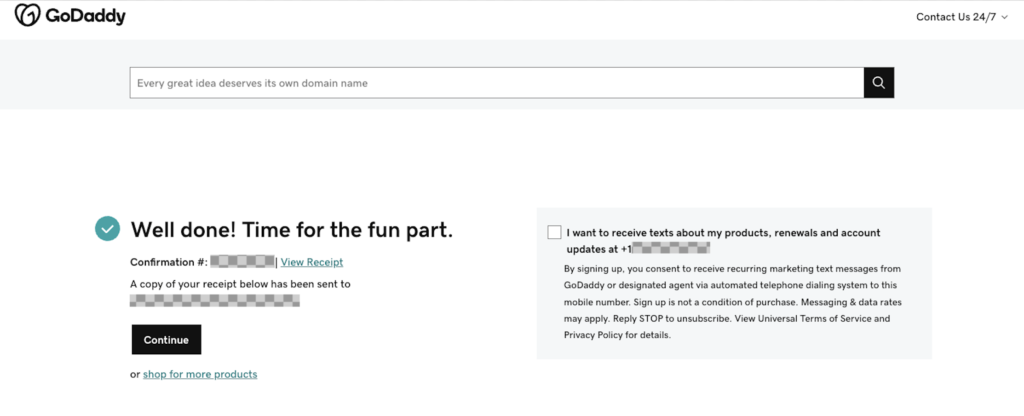Enable text updates checkbox

click(x=554, y=233)
